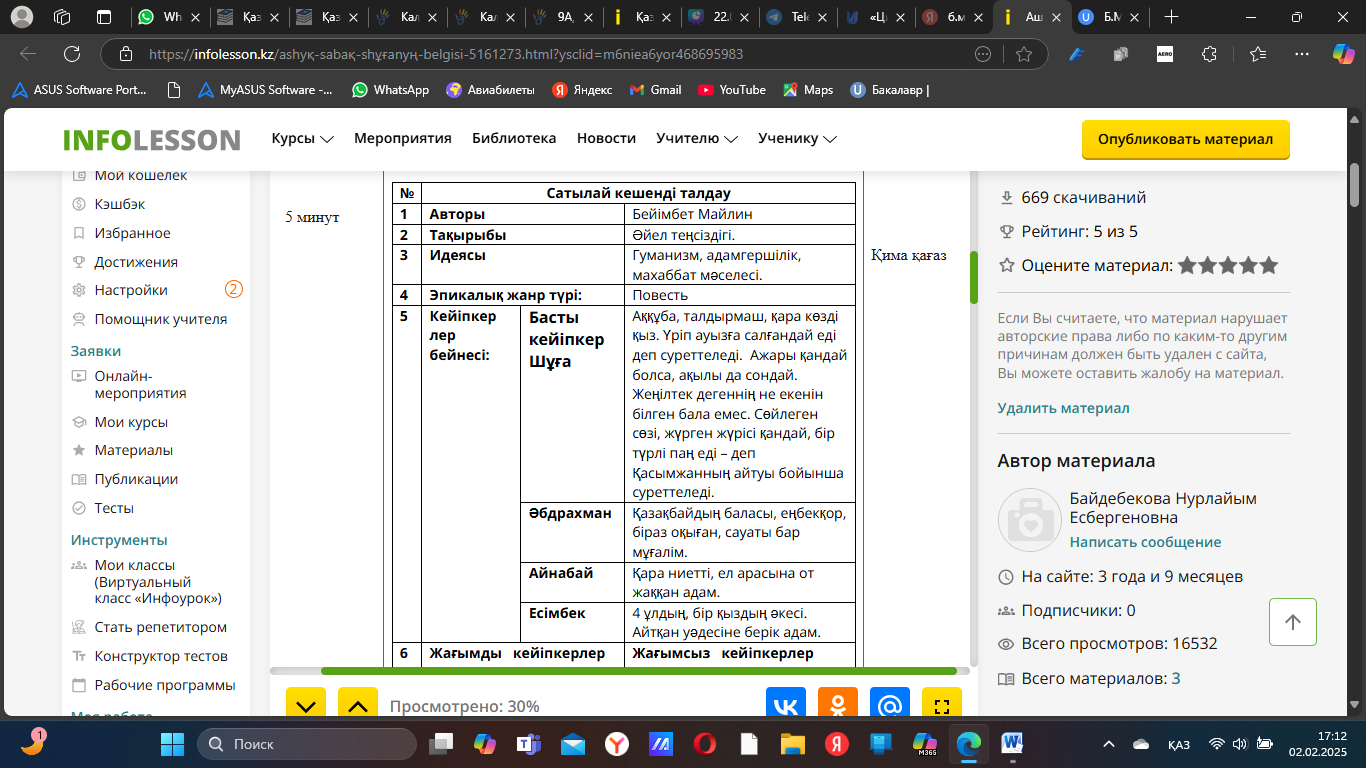Viewport: 1366px width, 768px height.
Task: Click the Удалить материал link
Action: [1063, 408]
